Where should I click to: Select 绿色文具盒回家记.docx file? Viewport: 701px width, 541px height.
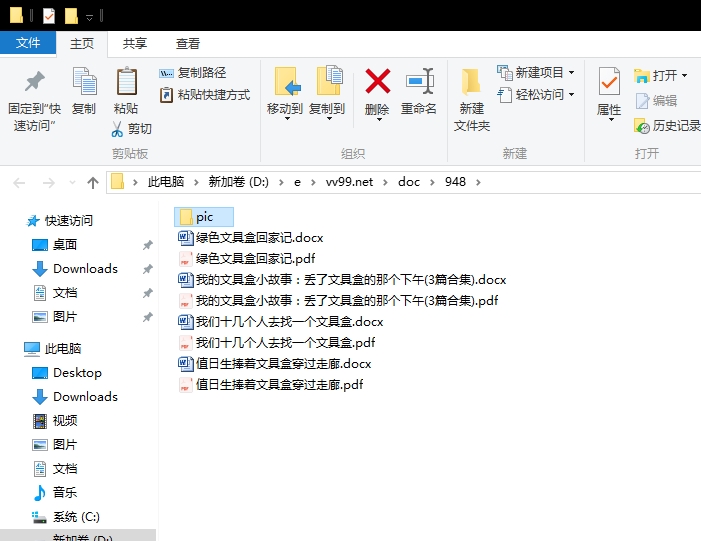(250, 237)
